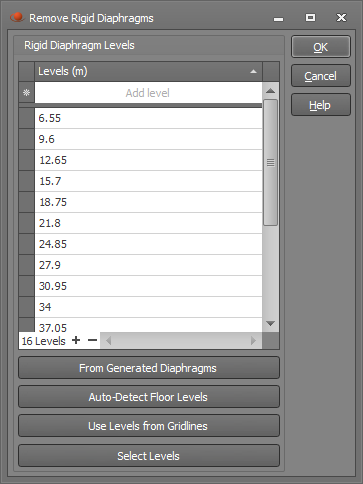This screenshot has width=363, height=484.
Task: Click the horizontal scroll left arrow
Action: (x=108, y=341)
